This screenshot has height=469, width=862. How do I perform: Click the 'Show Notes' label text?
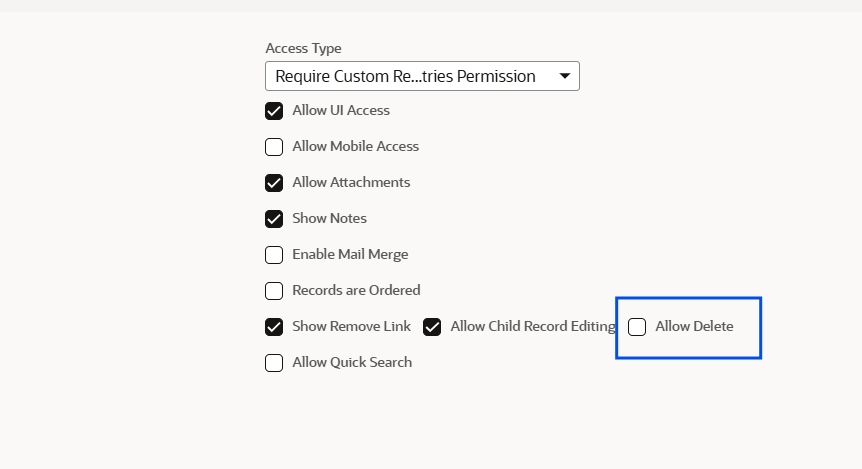pos(329,218)
